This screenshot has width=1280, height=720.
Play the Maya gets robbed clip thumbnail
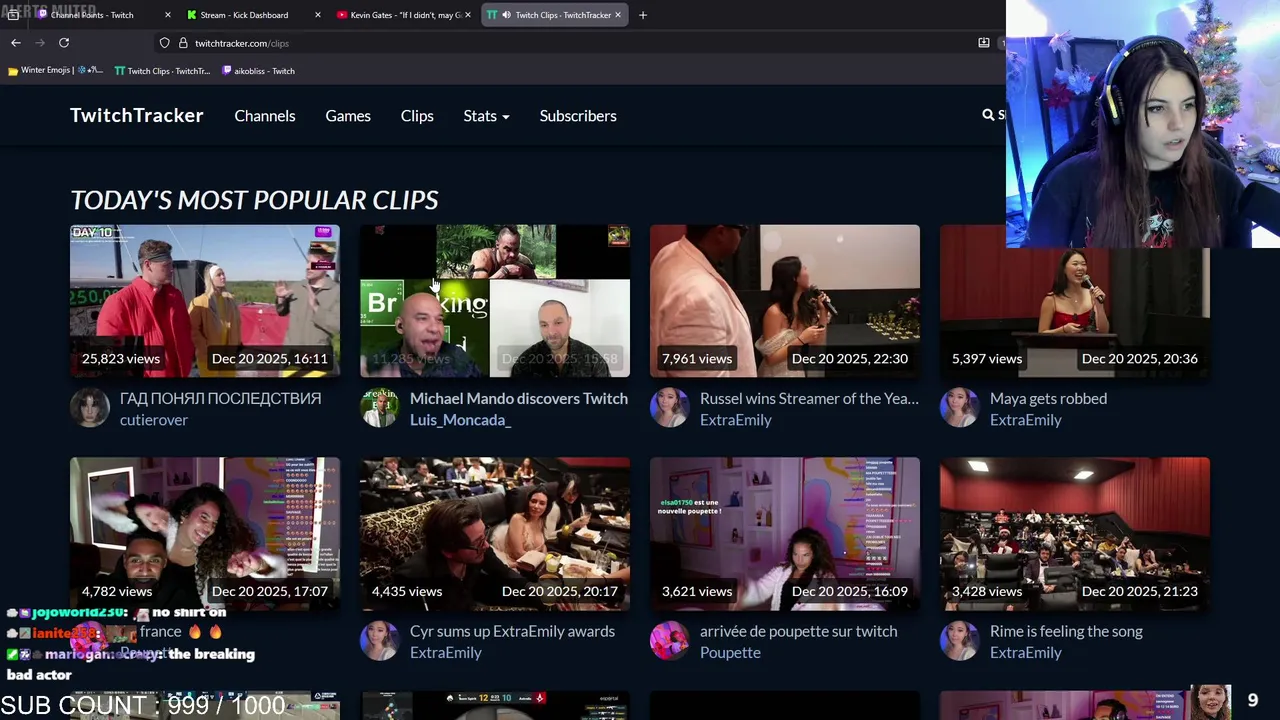click(x=1075, y=301)
